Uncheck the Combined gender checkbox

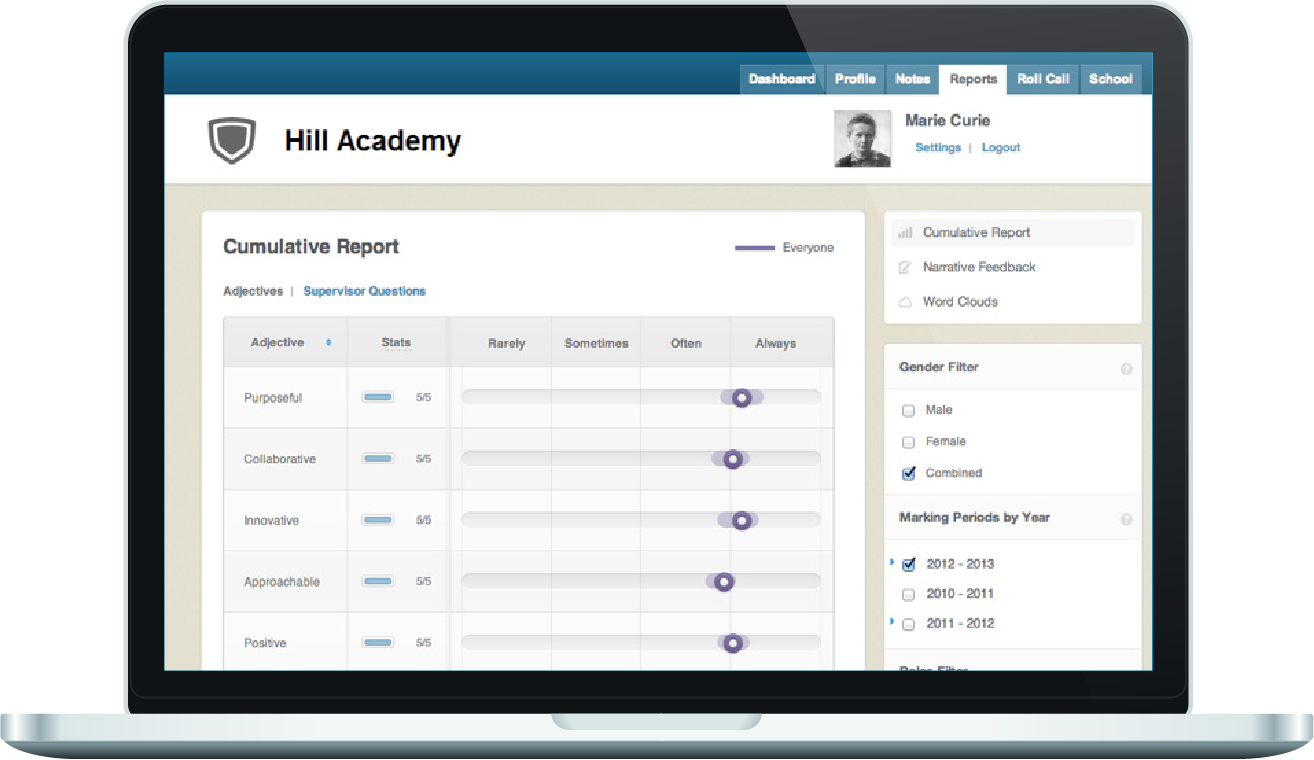pos(908,474)
